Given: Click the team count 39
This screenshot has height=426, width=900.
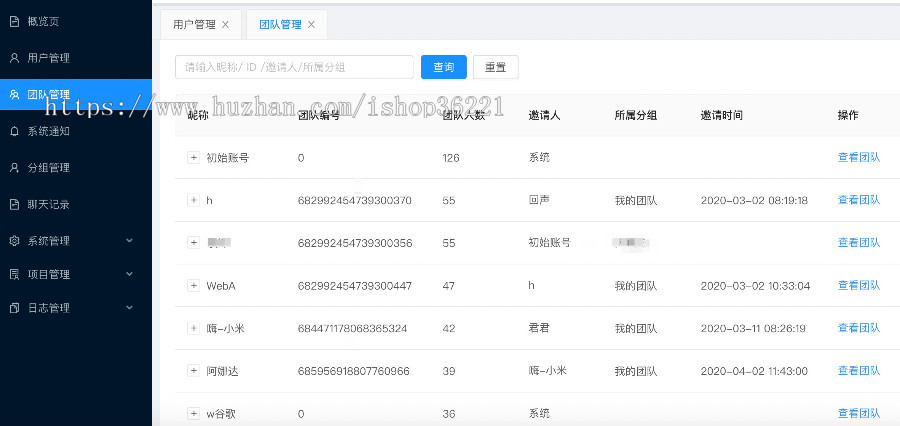Looking at the screenshot, I should pos(448,371).
